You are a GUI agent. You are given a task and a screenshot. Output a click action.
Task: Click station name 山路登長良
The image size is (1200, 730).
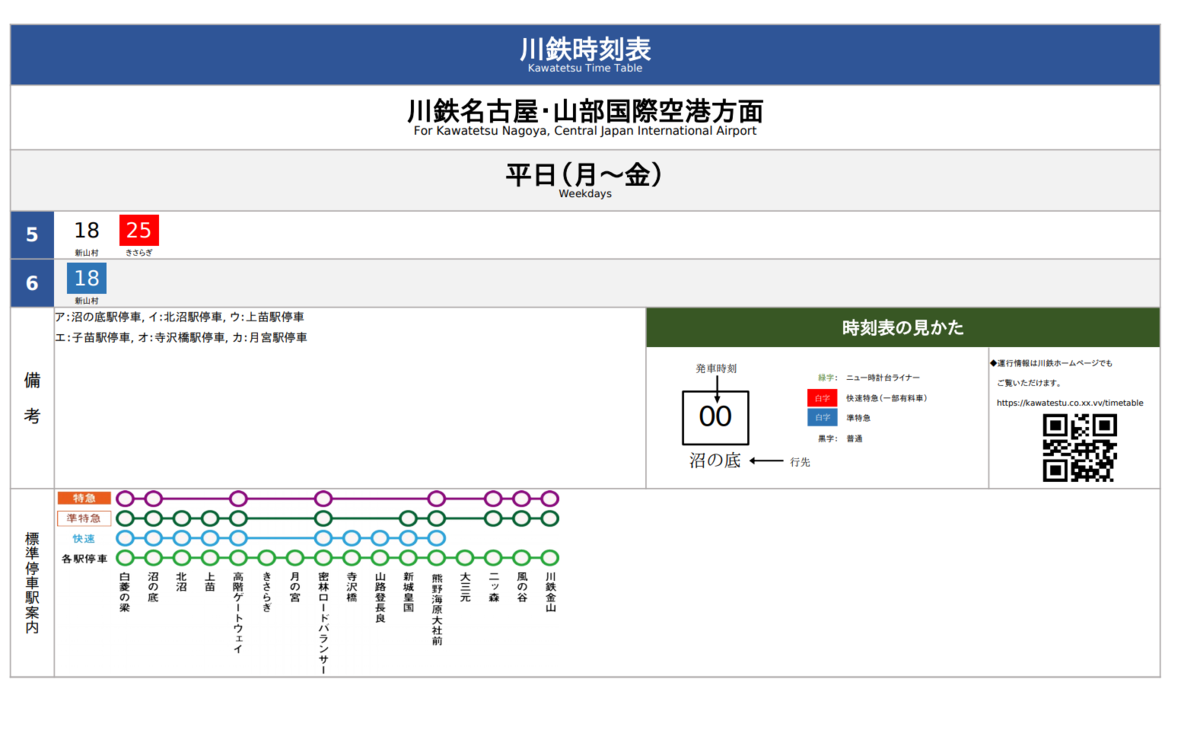click(x=380, y=598)
